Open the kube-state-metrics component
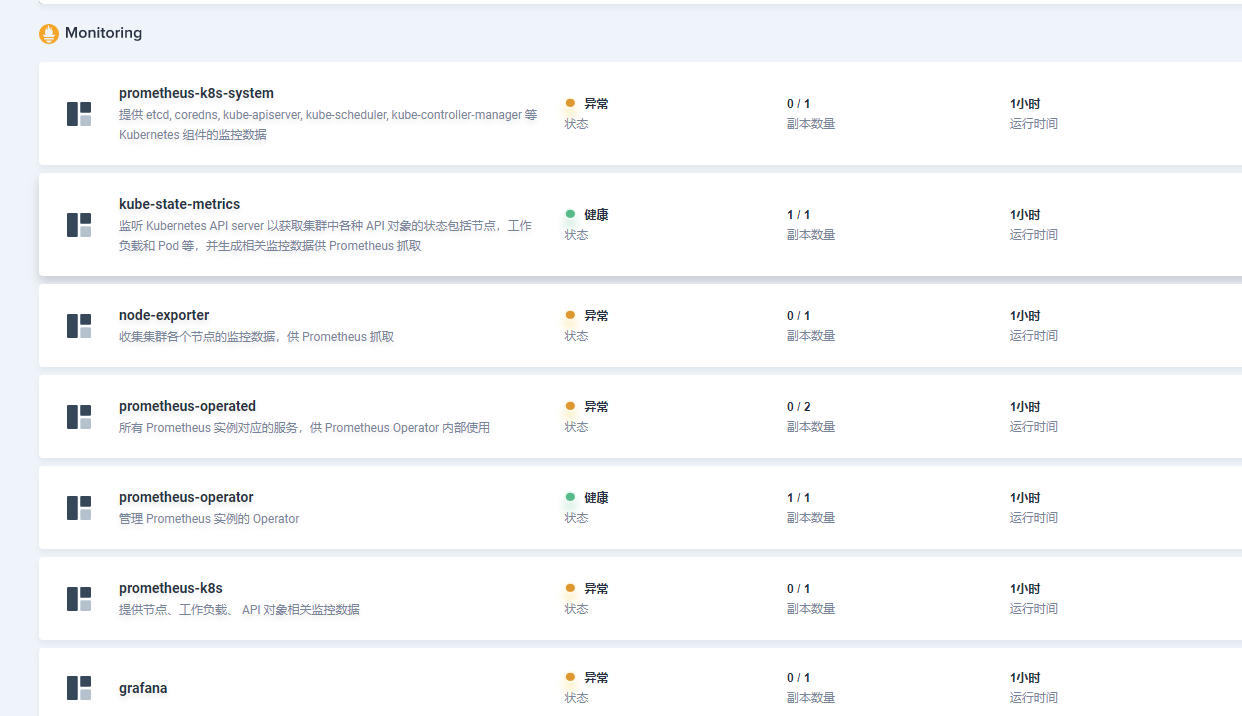The width and height of the screenshot is (1242, 716). [180, 204]
